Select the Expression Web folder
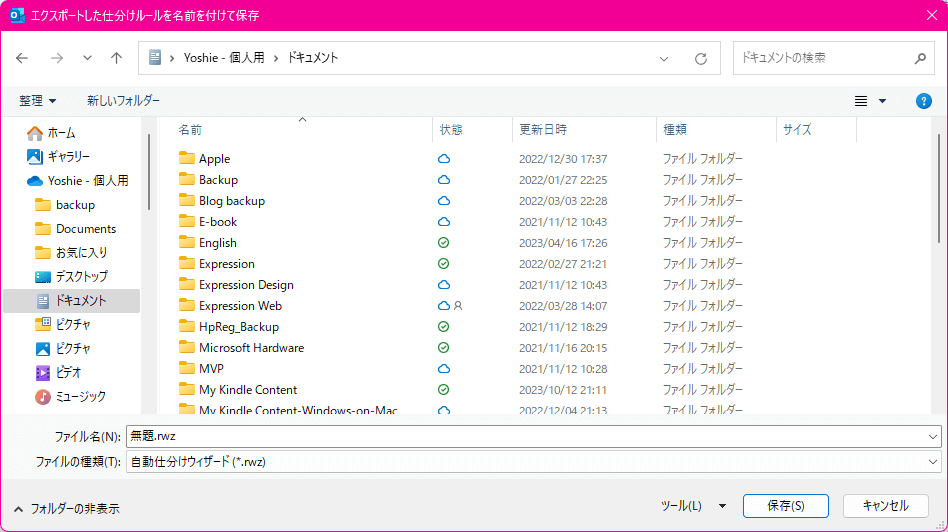The width and height of the screenshot is (948, 532). (x=240, y=306)
